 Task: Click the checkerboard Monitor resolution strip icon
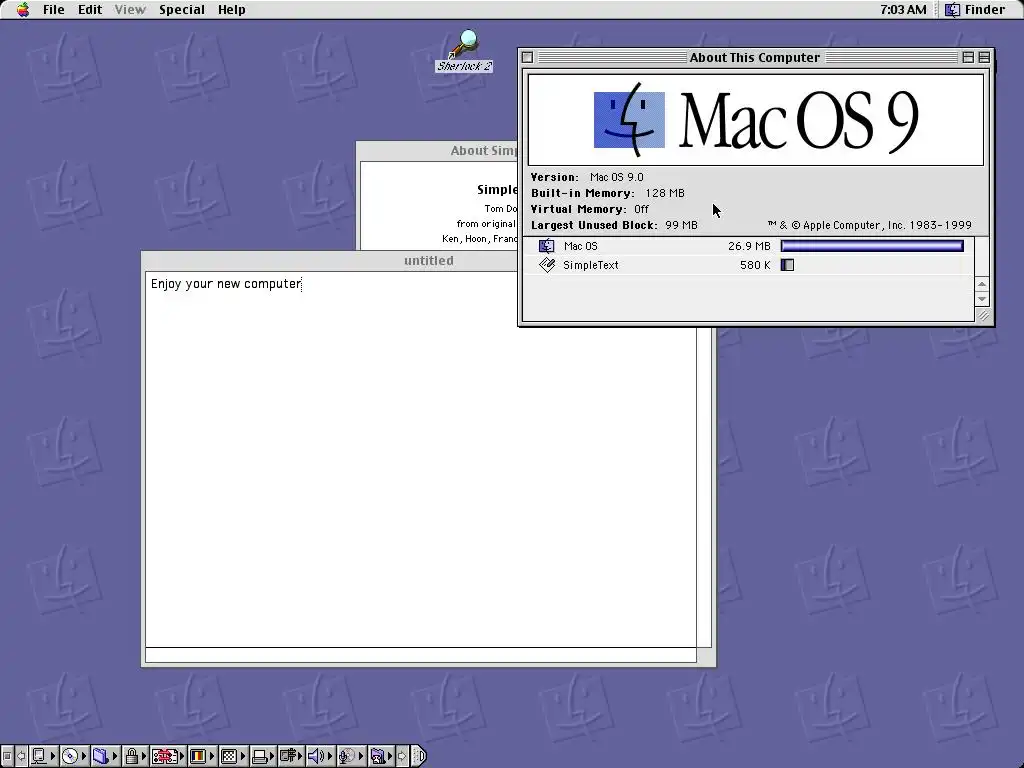[229, 756]
